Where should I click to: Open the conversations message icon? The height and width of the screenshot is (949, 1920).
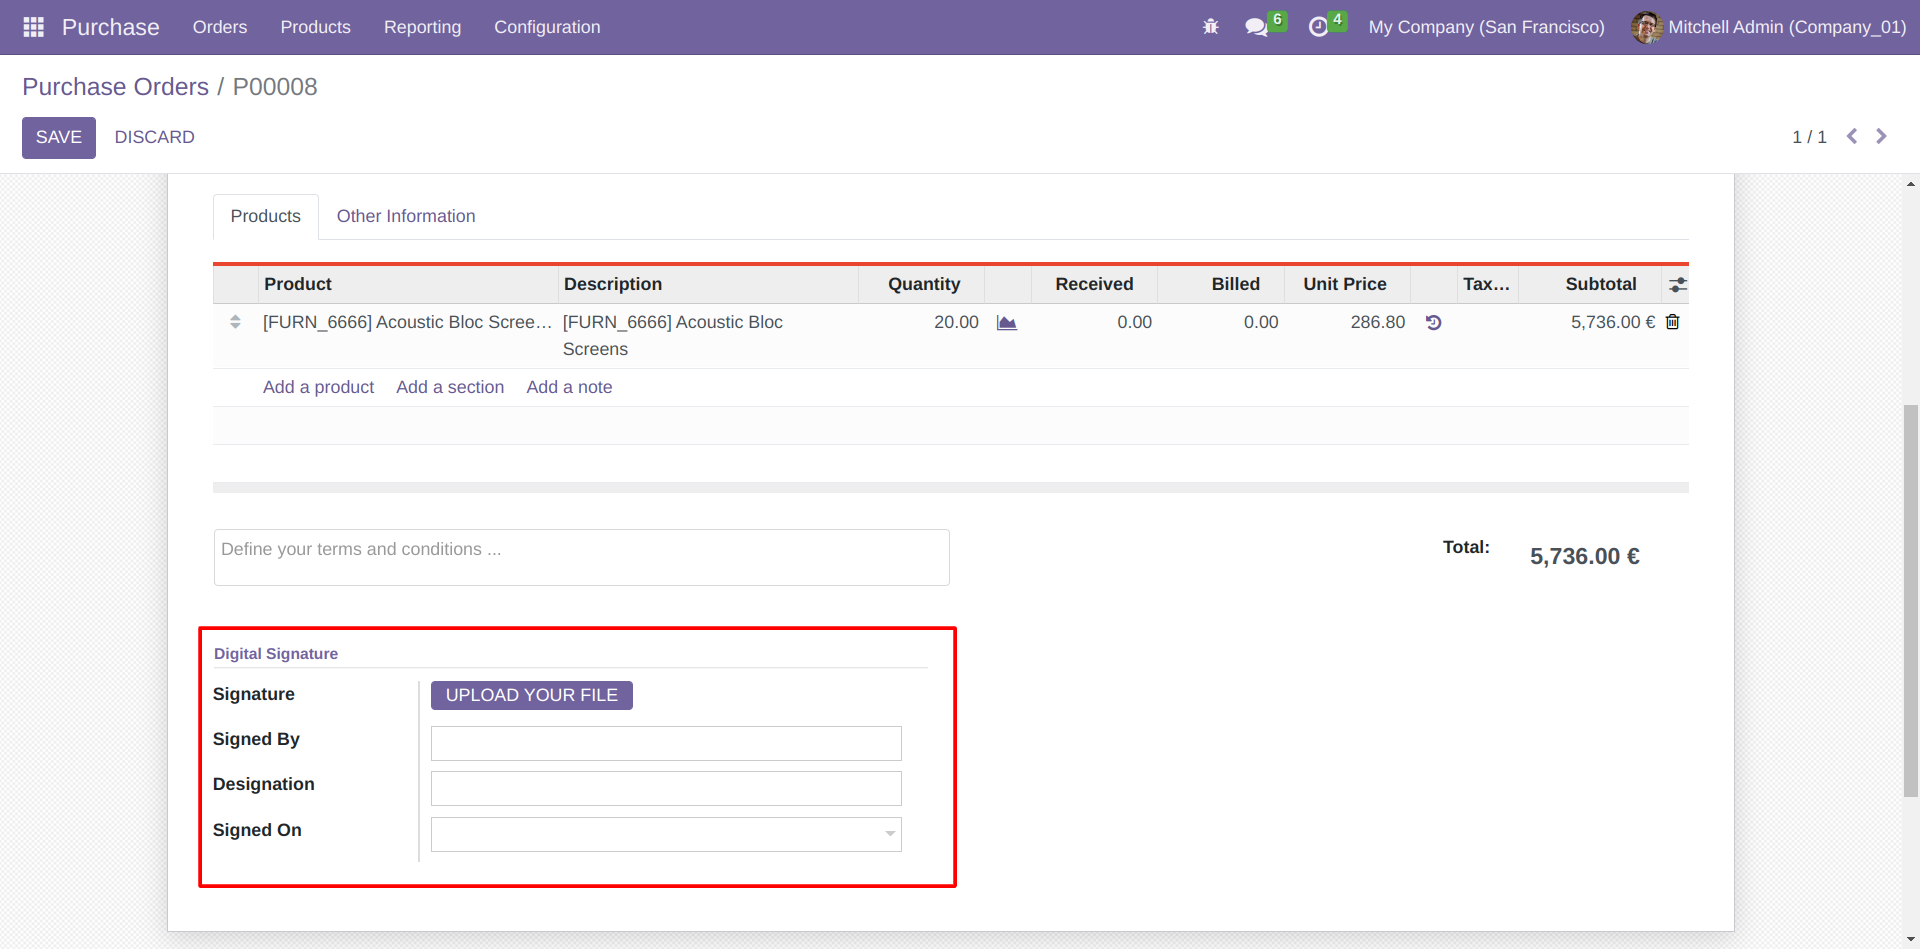pos(1256,27)
